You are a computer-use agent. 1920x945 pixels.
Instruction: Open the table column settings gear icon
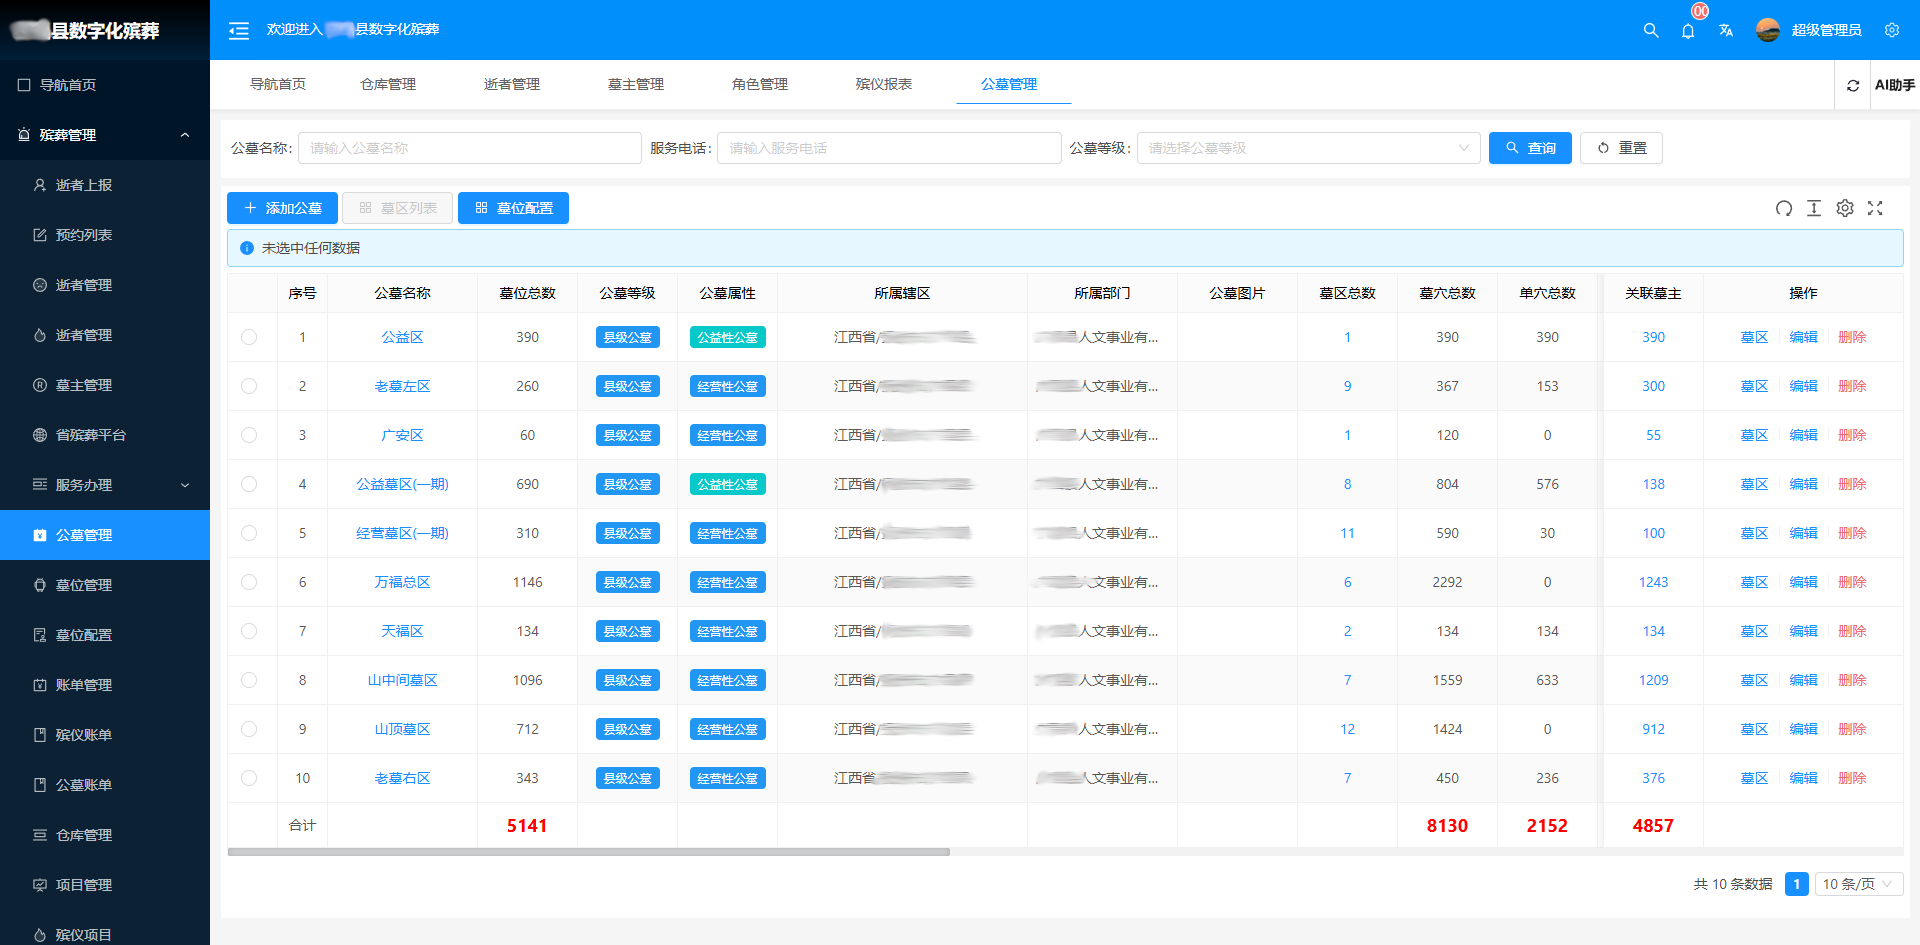tap(1845, 208)
